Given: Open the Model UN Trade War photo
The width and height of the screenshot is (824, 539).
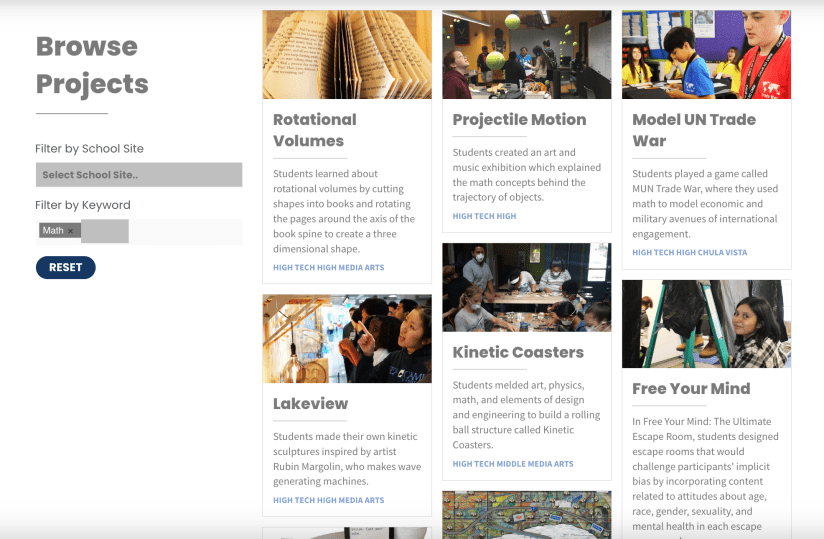Looking at the screenshot, I should tap(706, 55).
